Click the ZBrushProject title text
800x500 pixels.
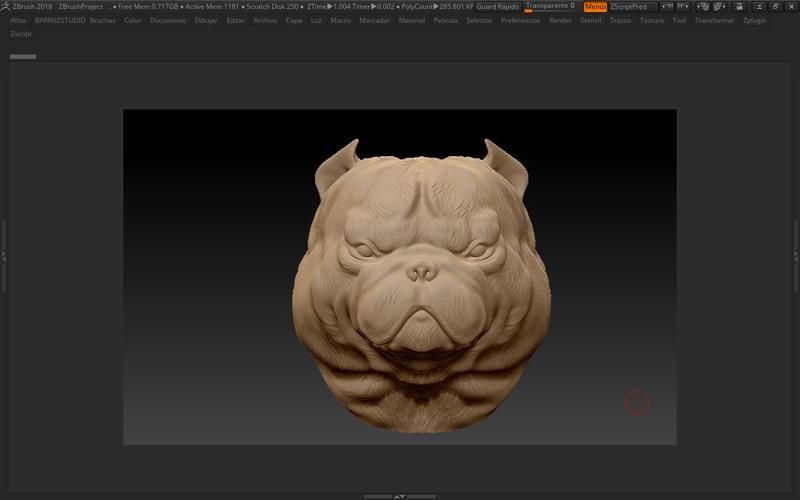tap(81, 7)
